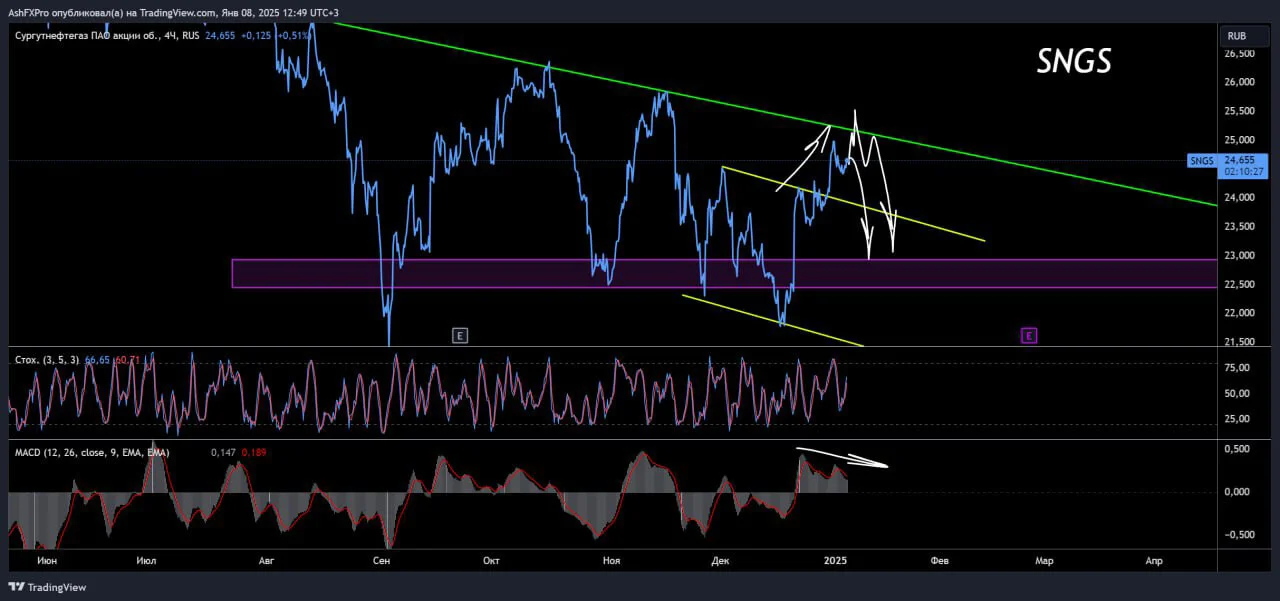Image resolution: width=1280 pixels, height=601 pixels.
Task: Click the MACD value 0,147
Action: click(x=222, y=453)
